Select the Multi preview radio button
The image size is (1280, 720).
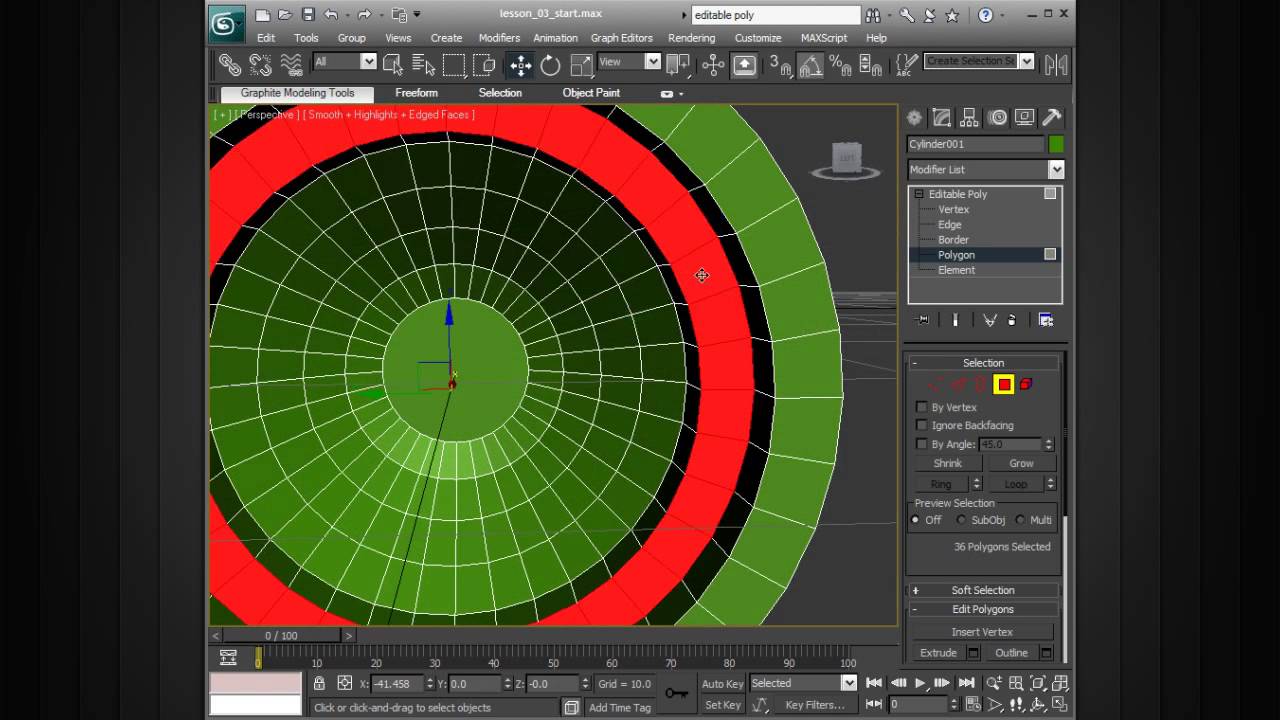point(1021,520)
